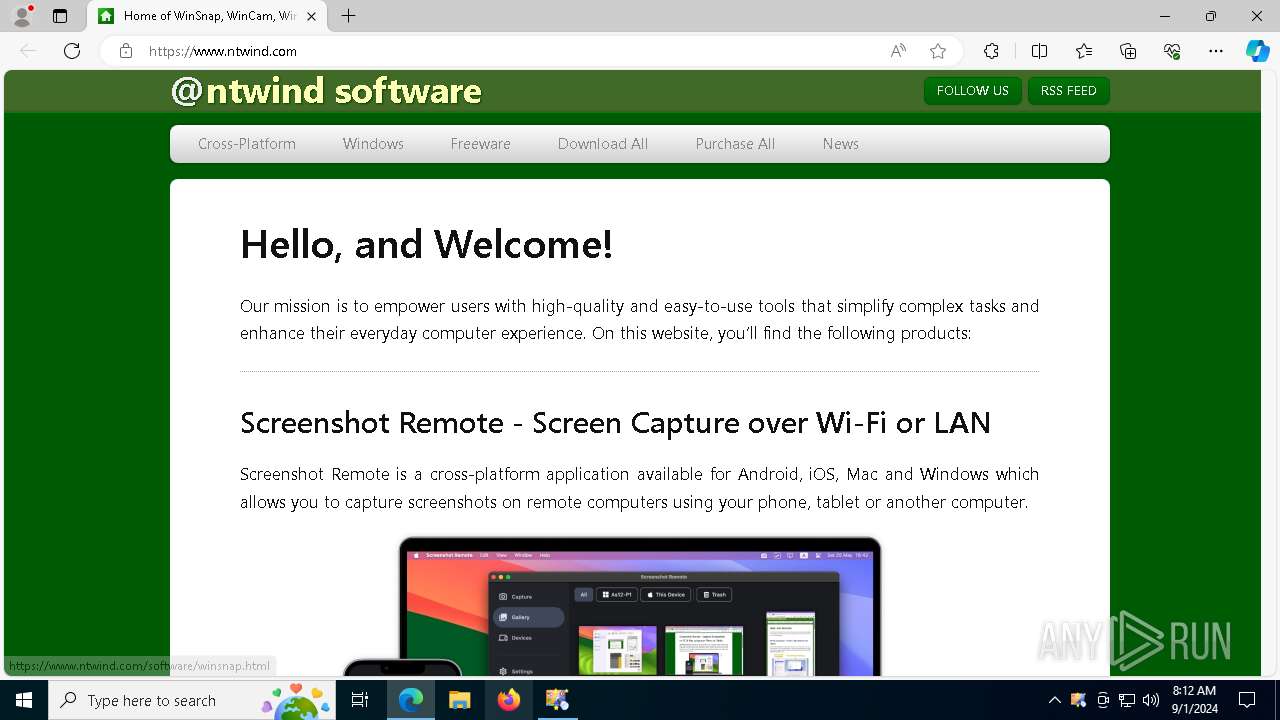Open the News menu item
The image size is (1280, 720).
[x=841, y=144]
